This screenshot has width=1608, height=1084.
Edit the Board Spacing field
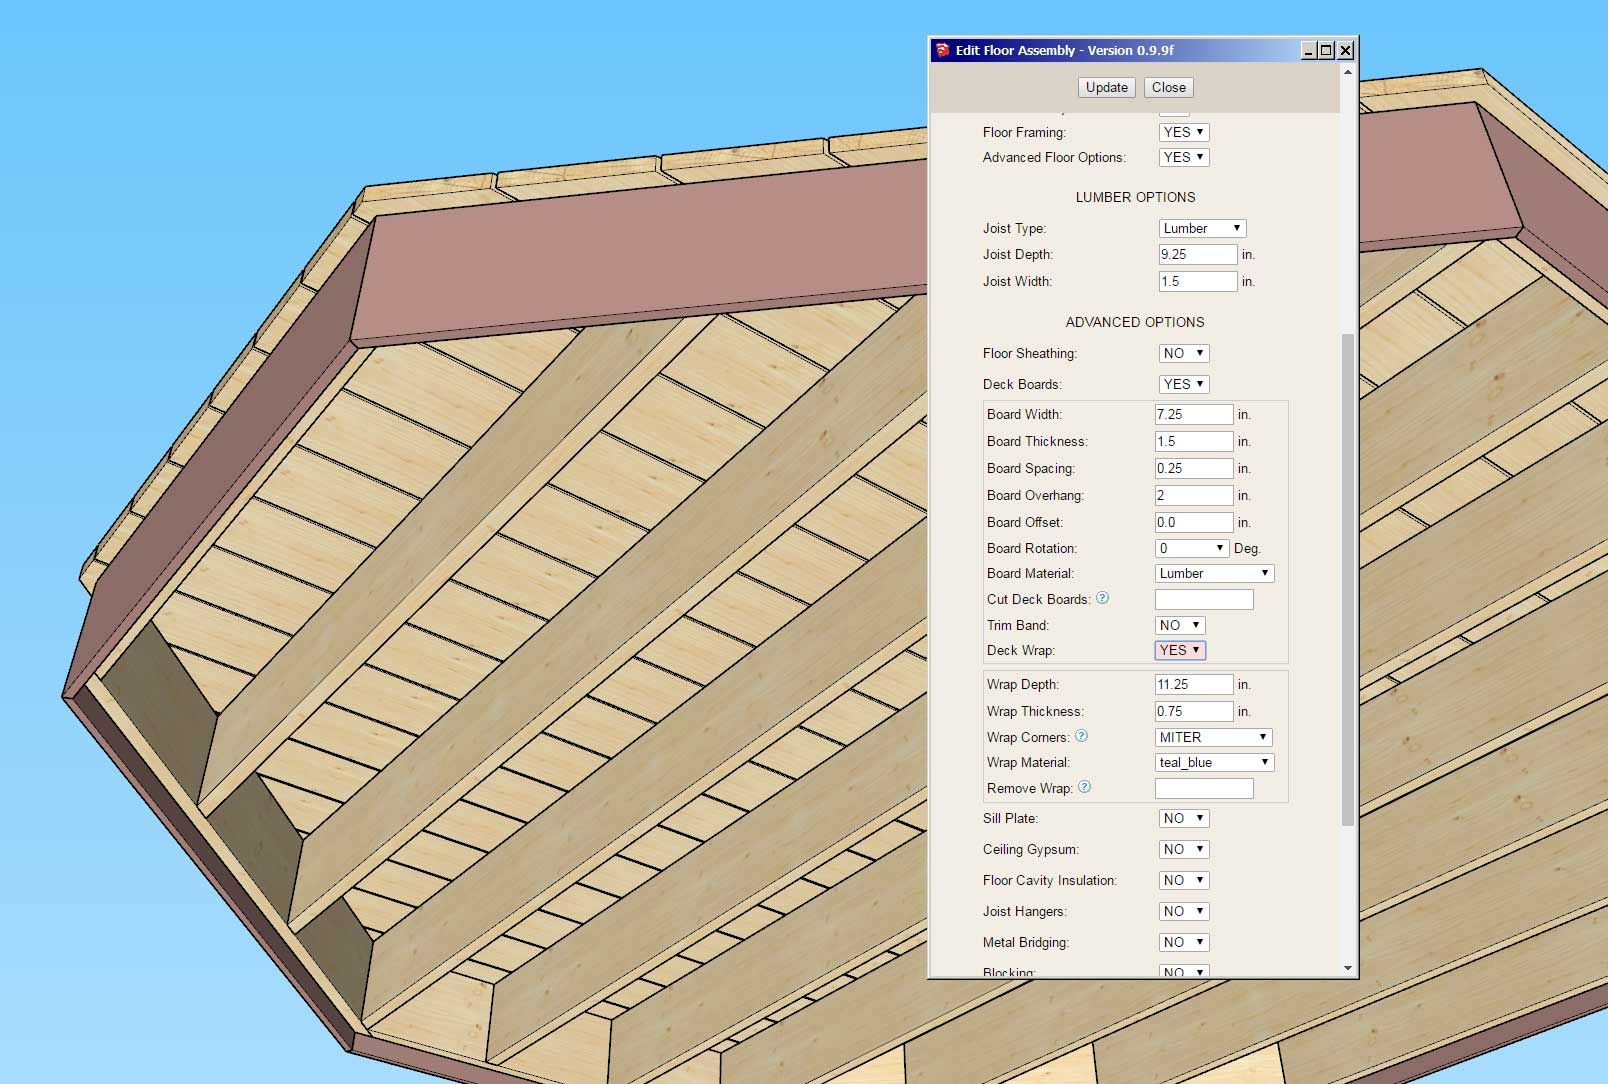[x=1194, y=468]
